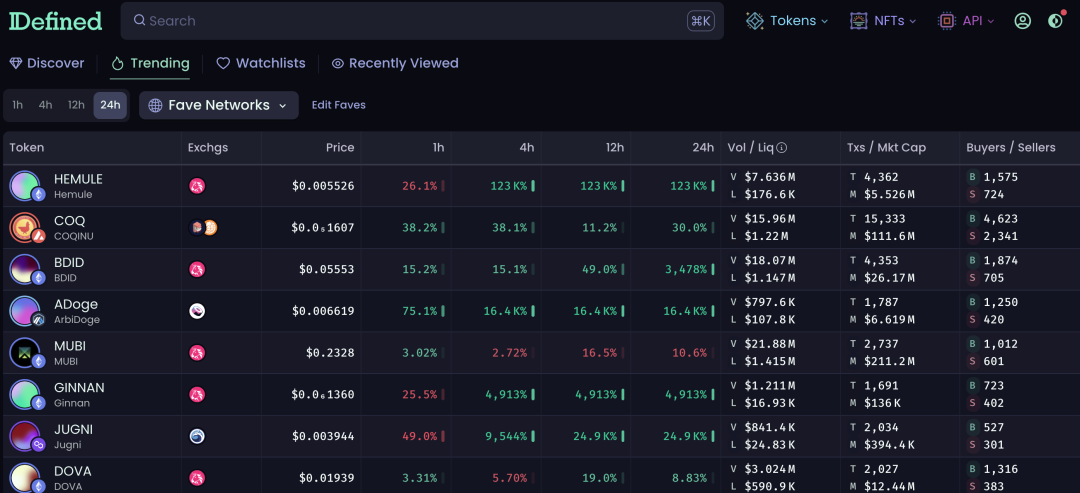Click the COQ token avatar icon
1080x493 pixels.
(x=25, y=228)
